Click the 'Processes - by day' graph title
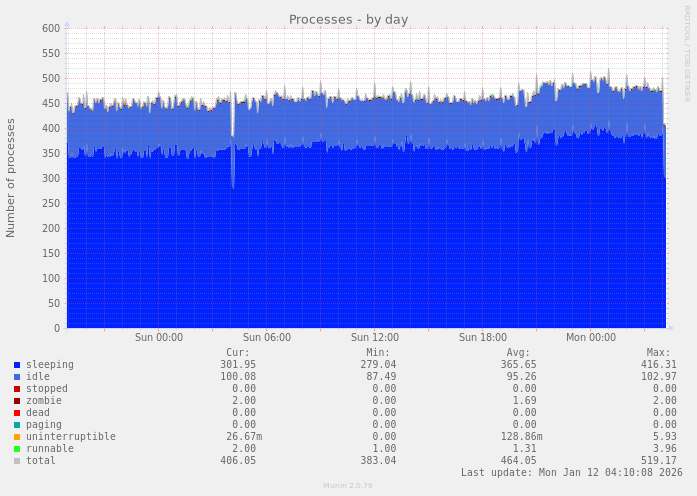The width and height of the screenshot is (697, 496). tap(348, 19)
